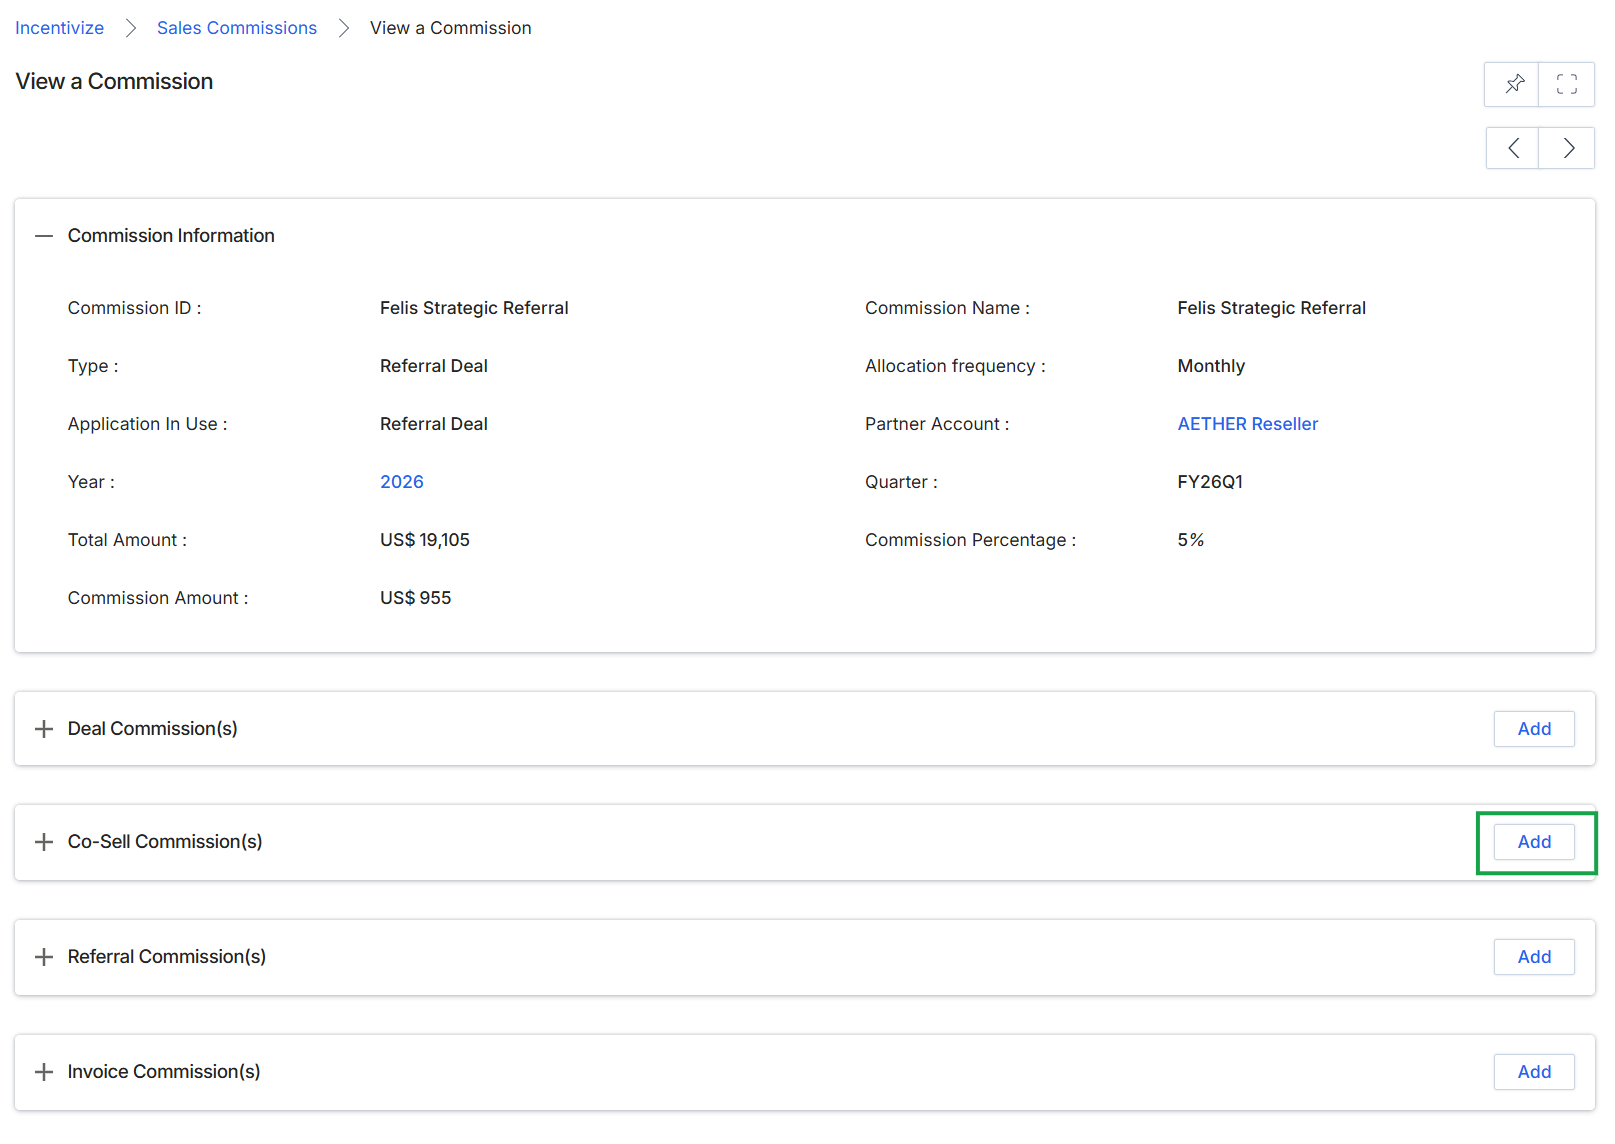Image resolution: width=1615 pixels, height=1144 pixels.
Task: Select the Commission ID value Felis Strategic Referral
Action: (x=474, y=308)
